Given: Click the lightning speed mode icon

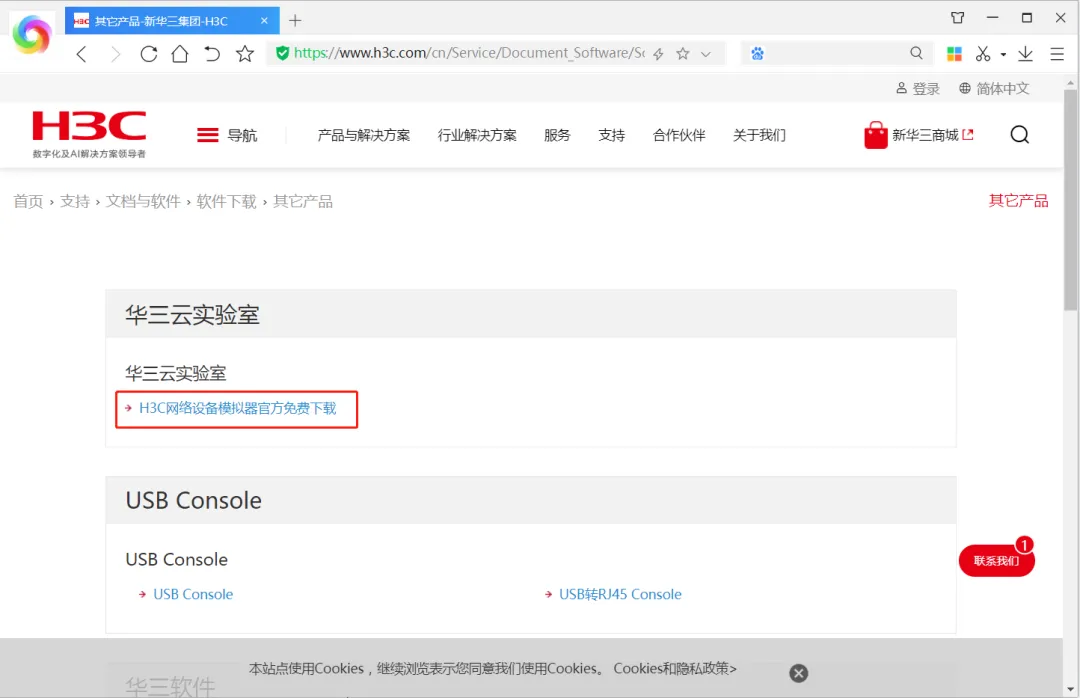Looking at the screenshot, I should point(658,54).
